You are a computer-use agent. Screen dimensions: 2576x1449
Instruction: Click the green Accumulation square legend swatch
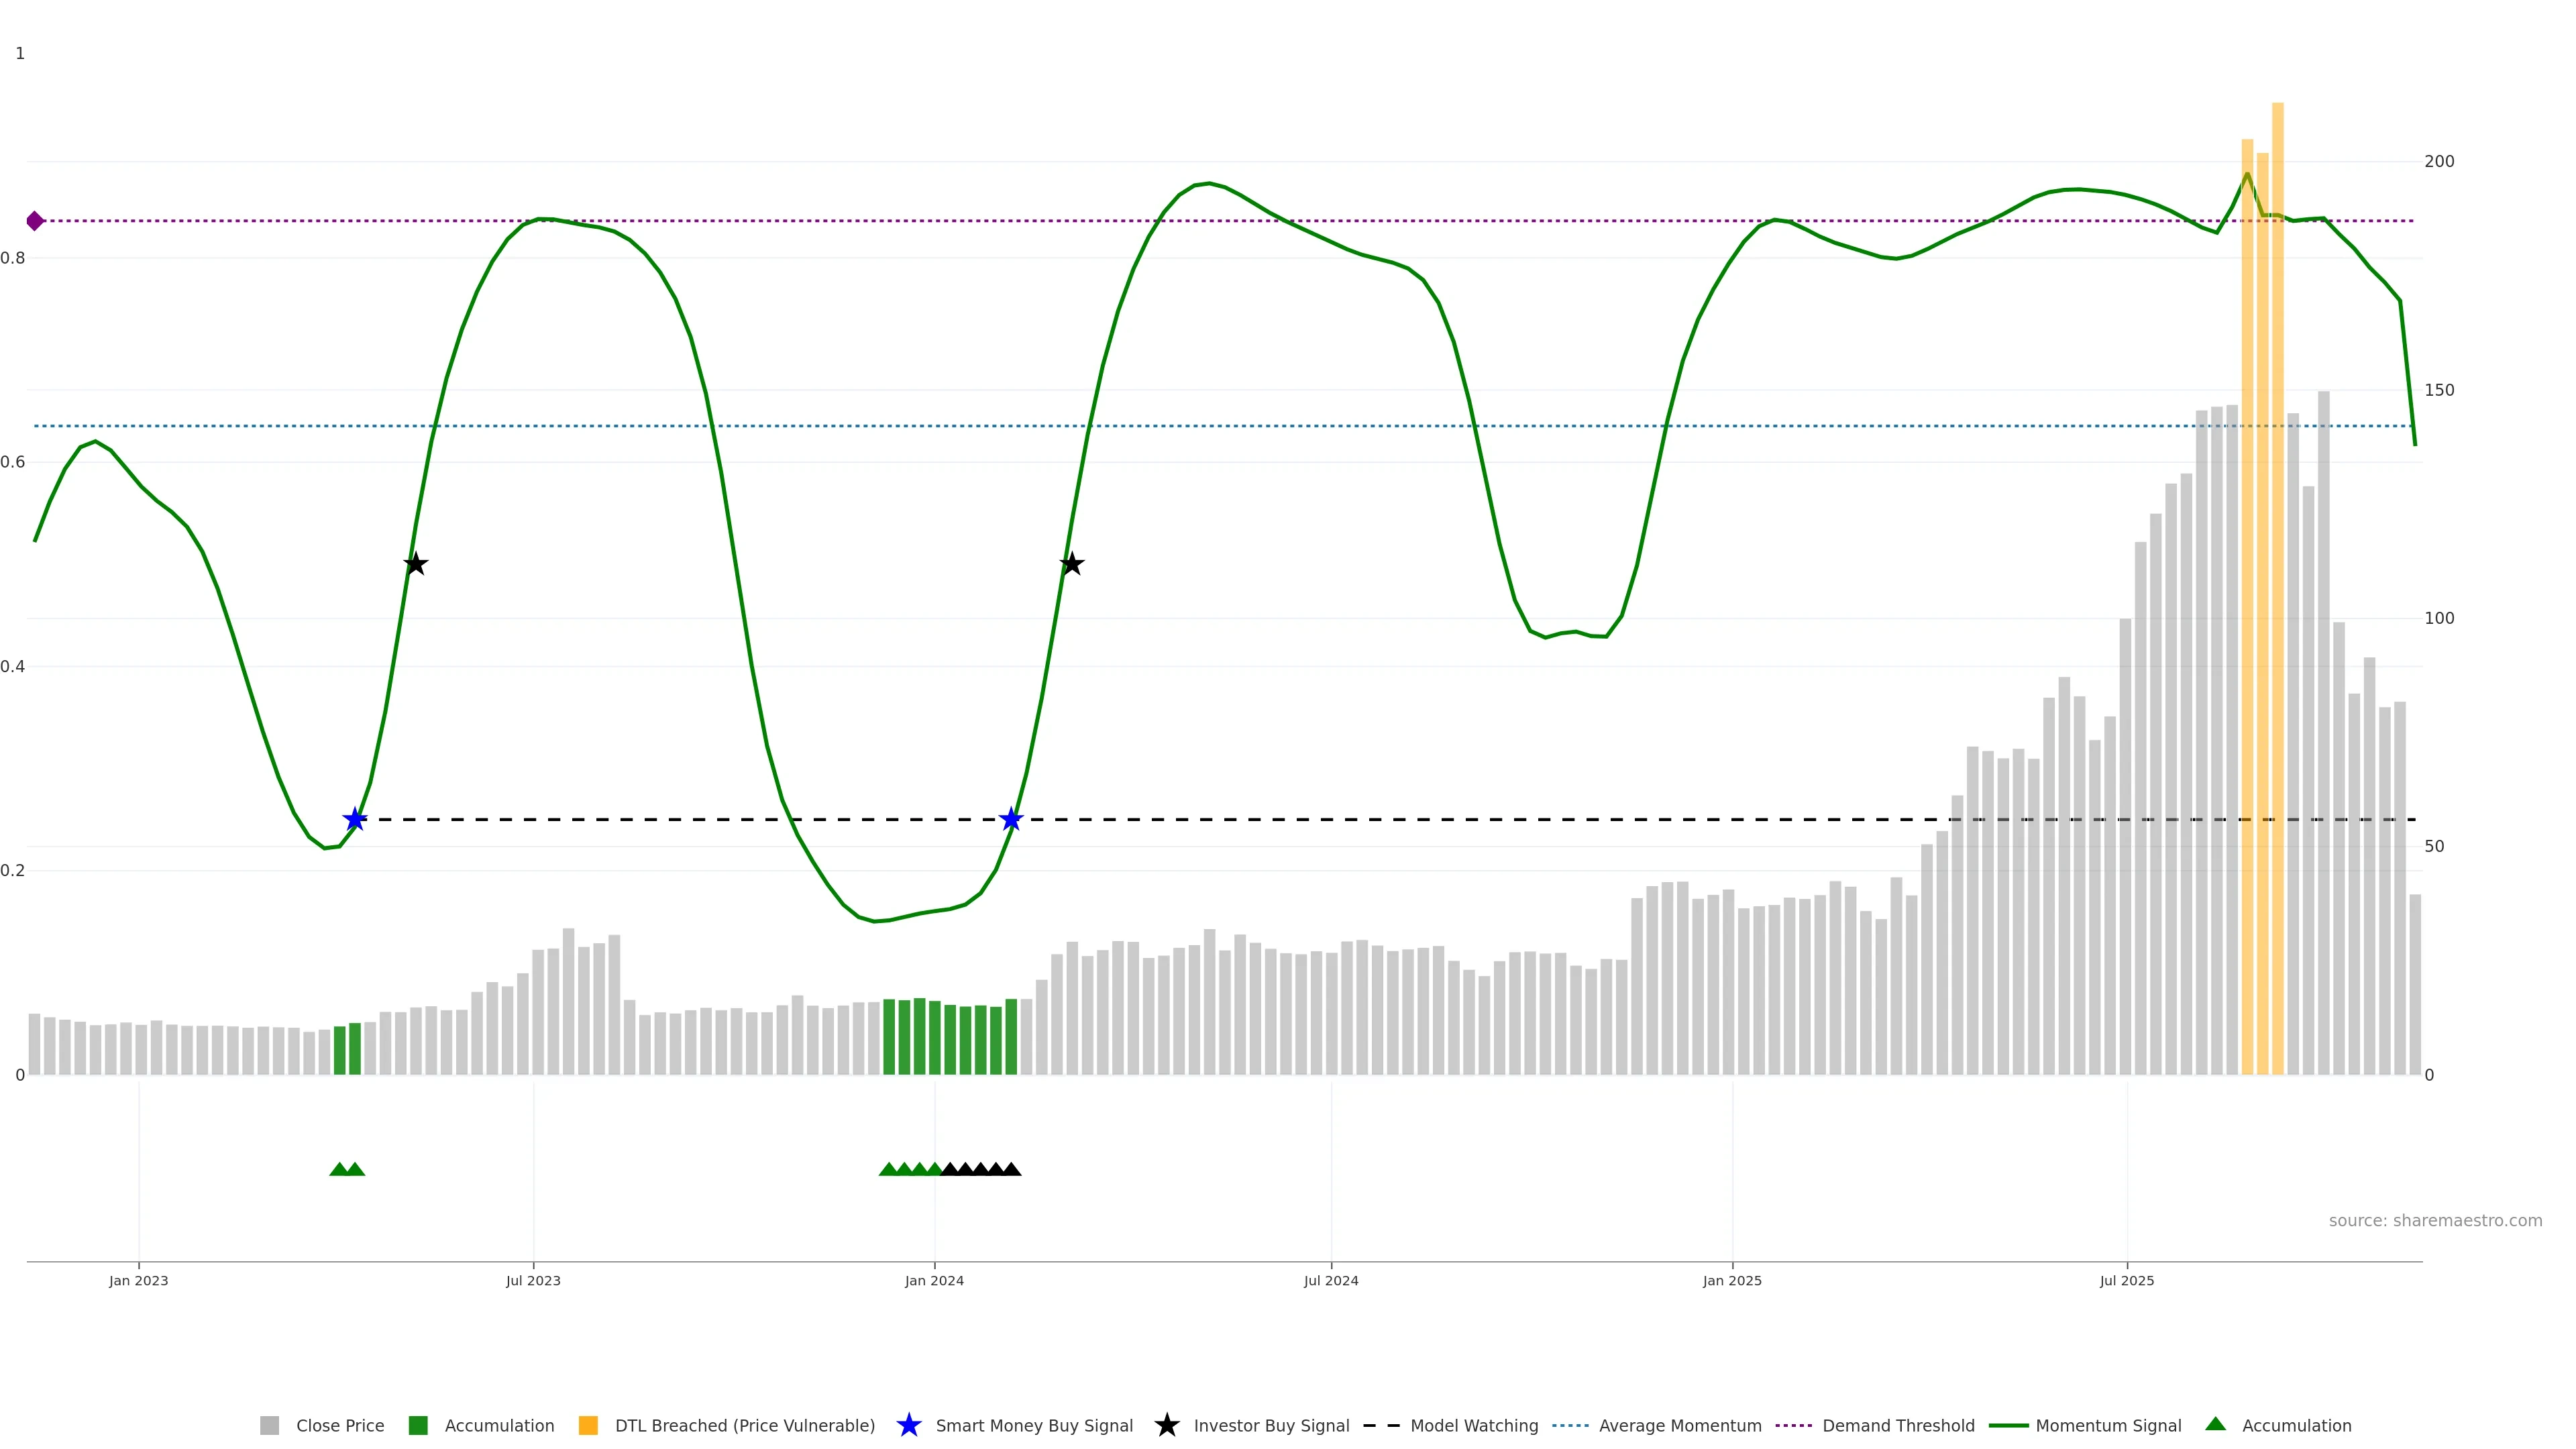tap(418, 1426)
